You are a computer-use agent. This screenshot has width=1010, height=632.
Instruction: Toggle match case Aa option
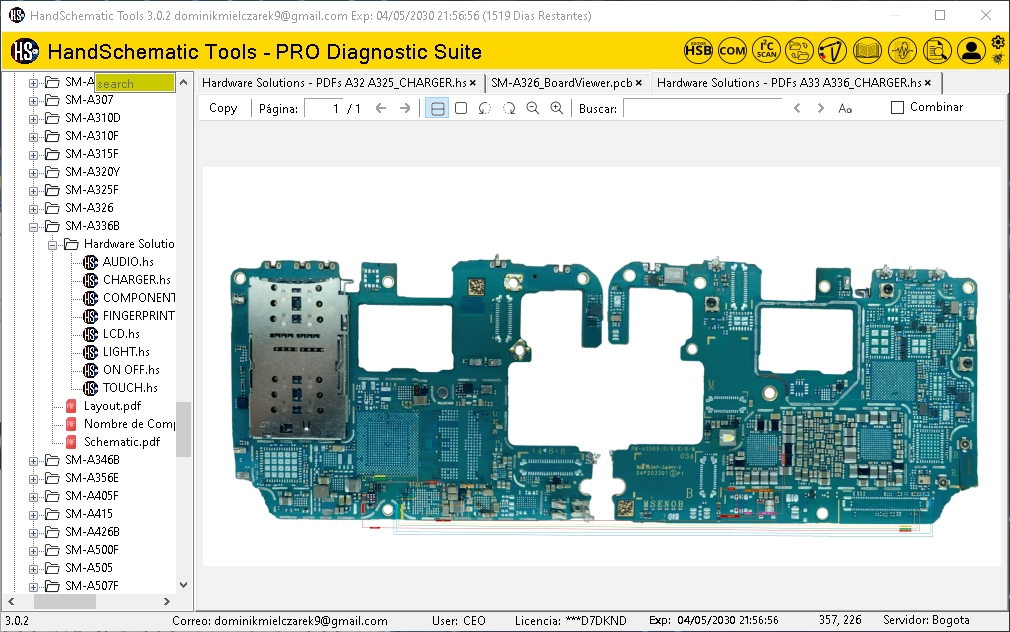(845, 109)
